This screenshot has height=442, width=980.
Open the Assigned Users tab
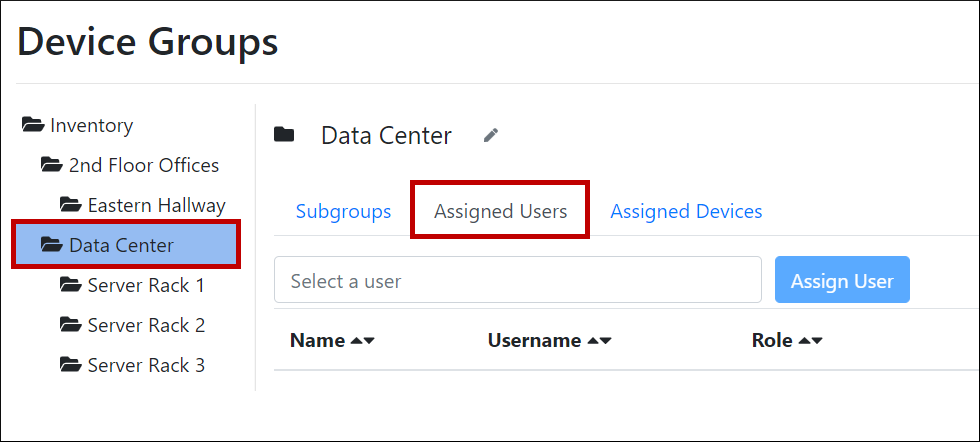(500, 211)
